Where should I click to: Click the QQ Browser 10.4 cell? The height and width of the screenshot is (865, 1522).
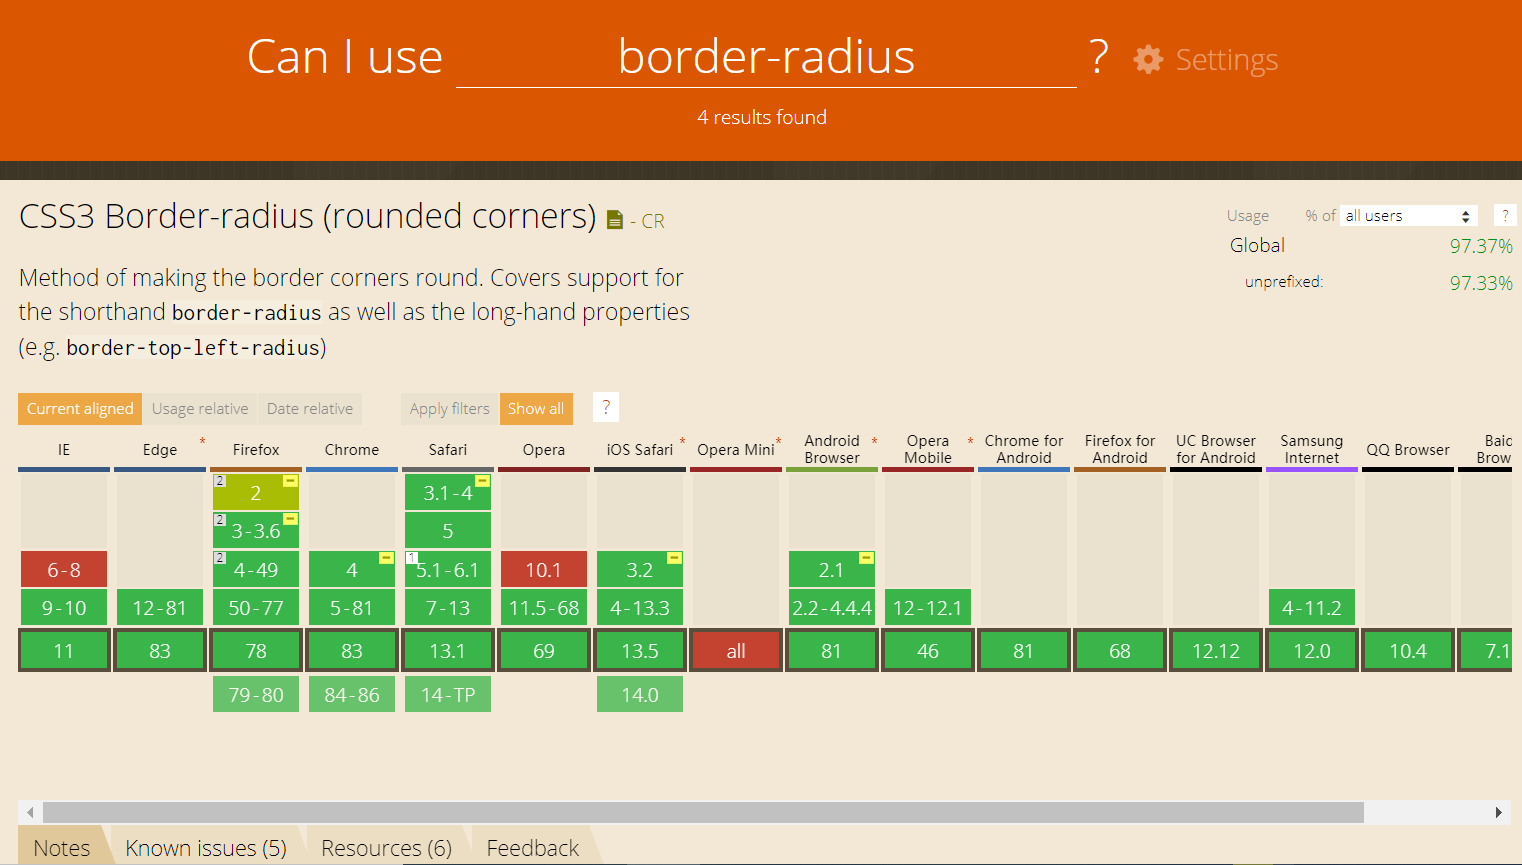[x=1408, y=651]
